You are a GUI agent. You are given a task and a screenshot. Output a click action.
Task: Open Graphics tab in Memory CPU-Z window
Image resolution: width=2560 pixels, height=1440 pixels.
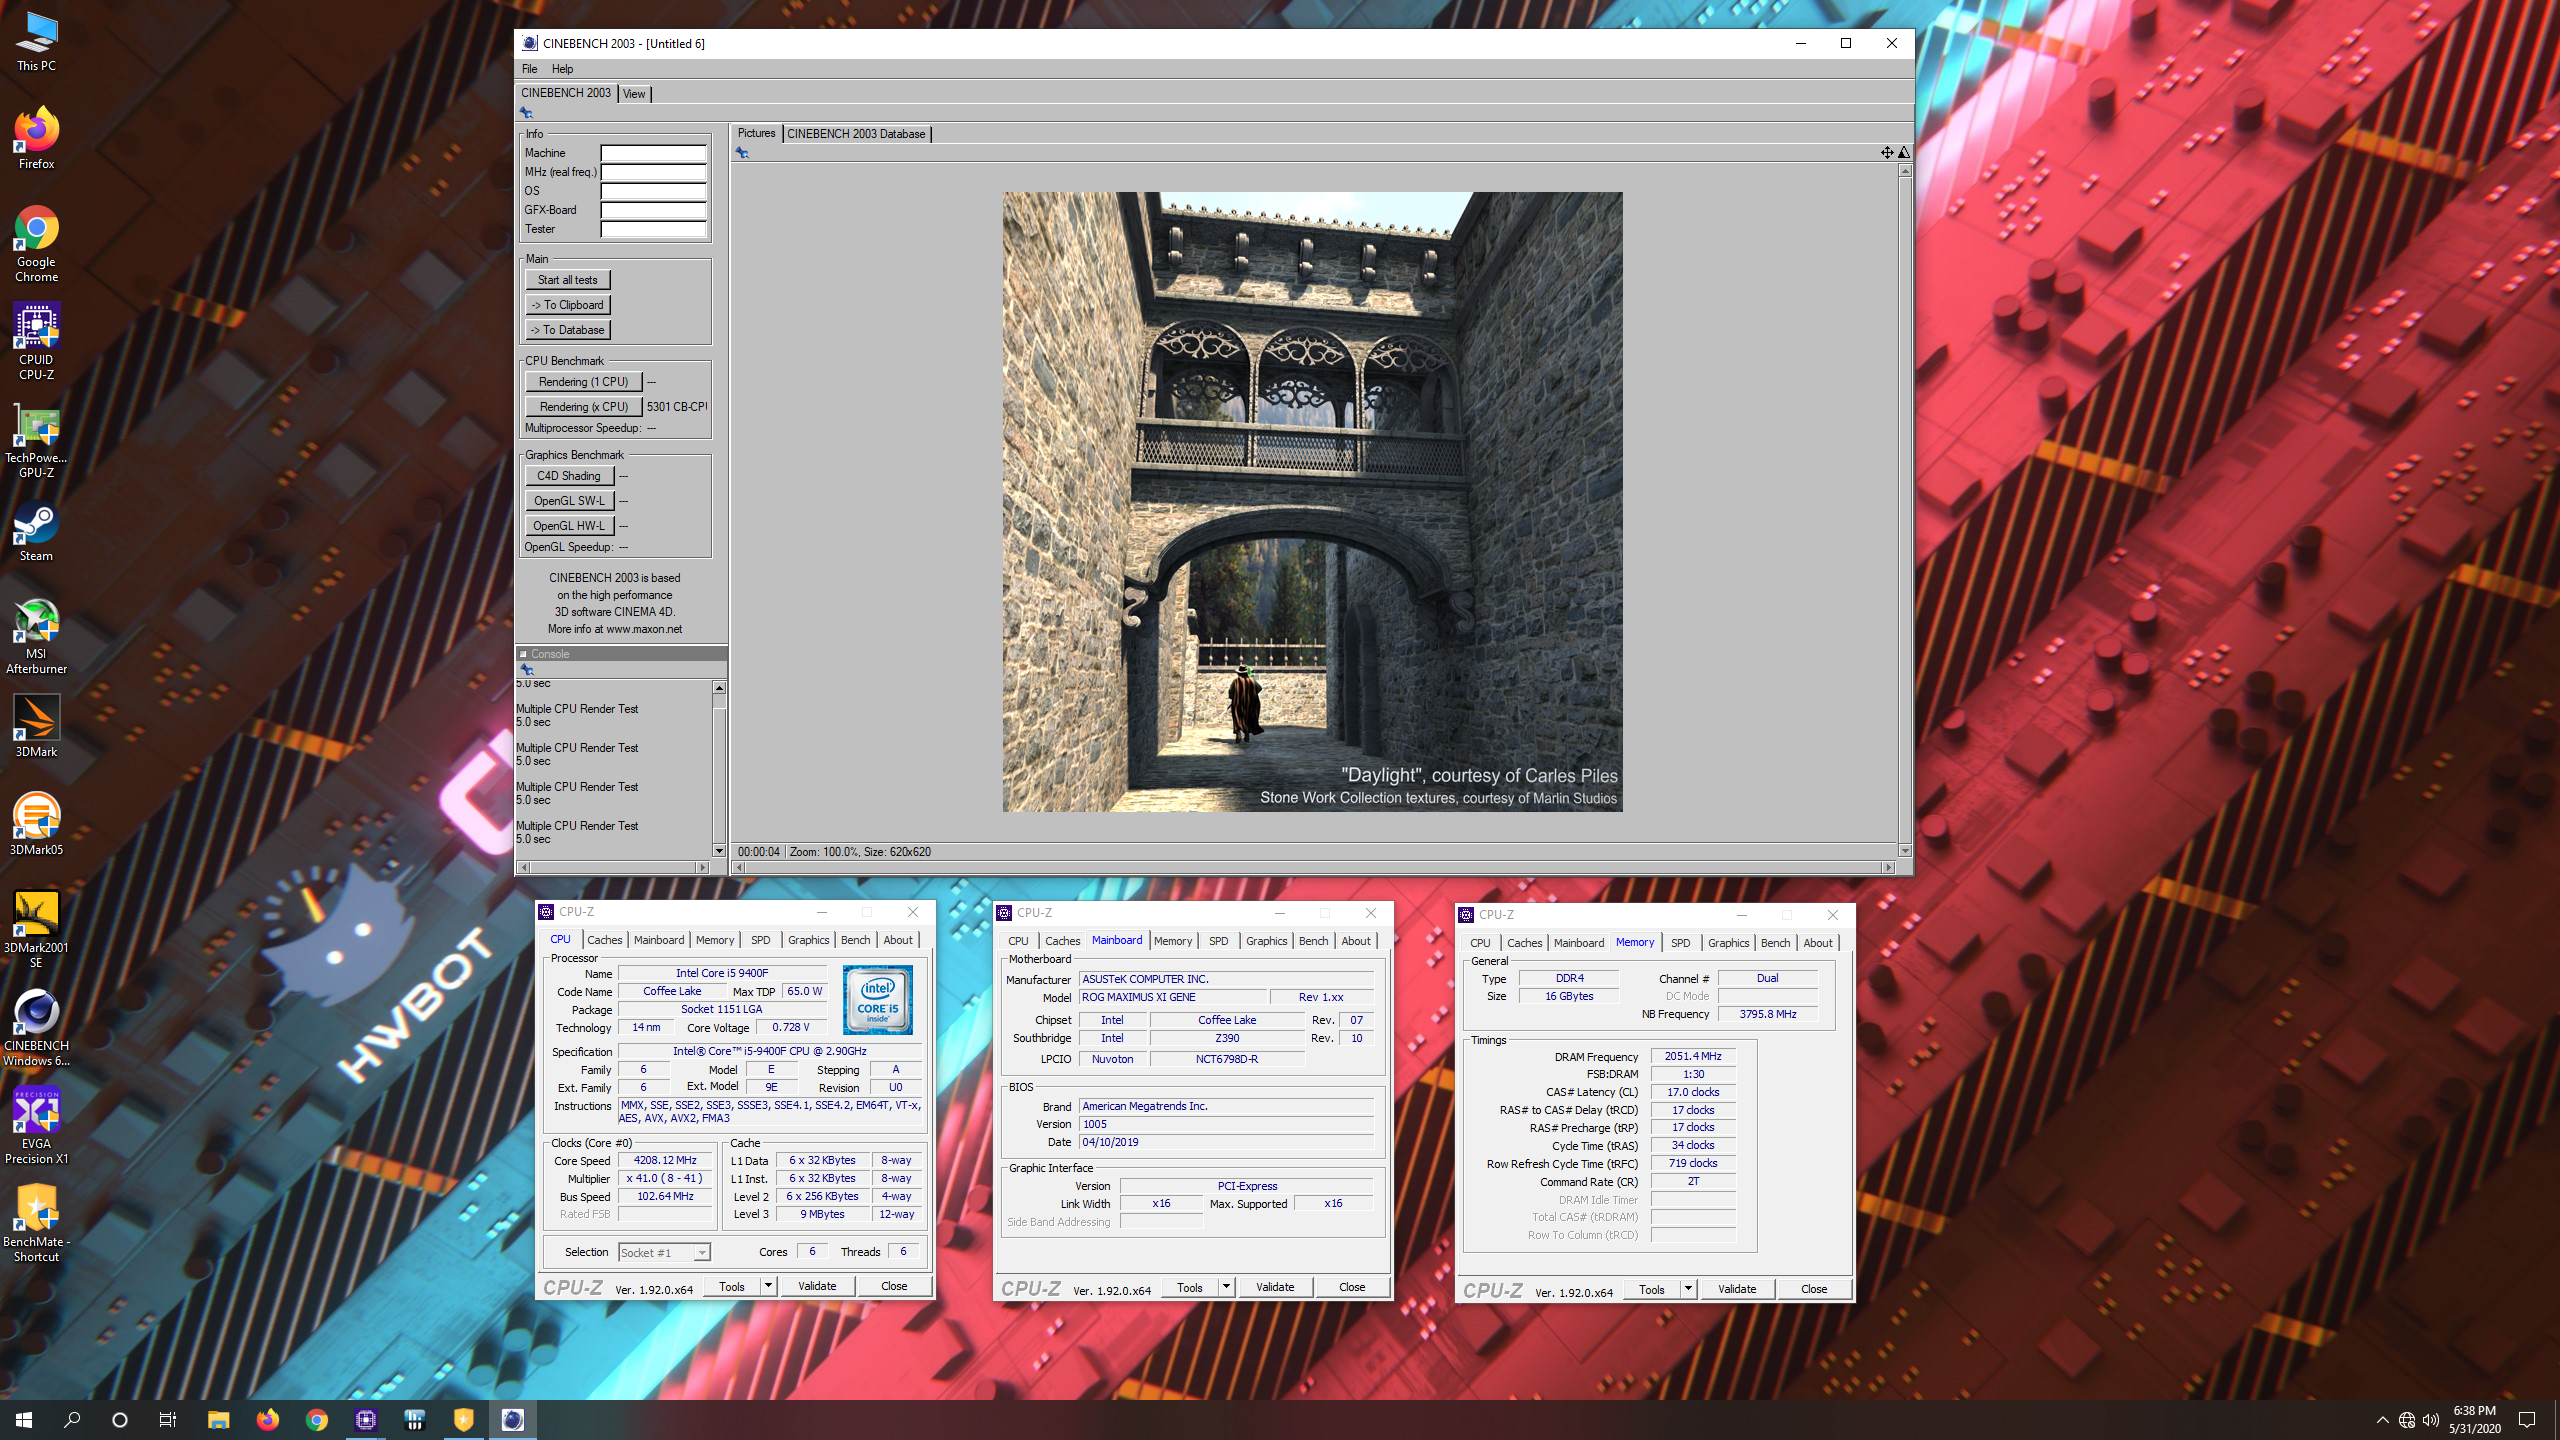(x=1728, y=943)
